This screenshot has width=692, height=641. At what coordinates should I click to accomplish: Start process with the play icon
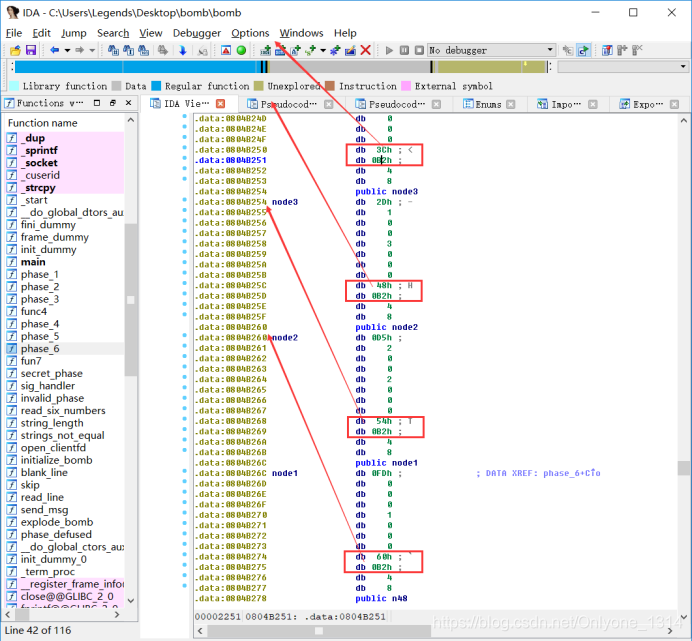click(x=389, y=50)
